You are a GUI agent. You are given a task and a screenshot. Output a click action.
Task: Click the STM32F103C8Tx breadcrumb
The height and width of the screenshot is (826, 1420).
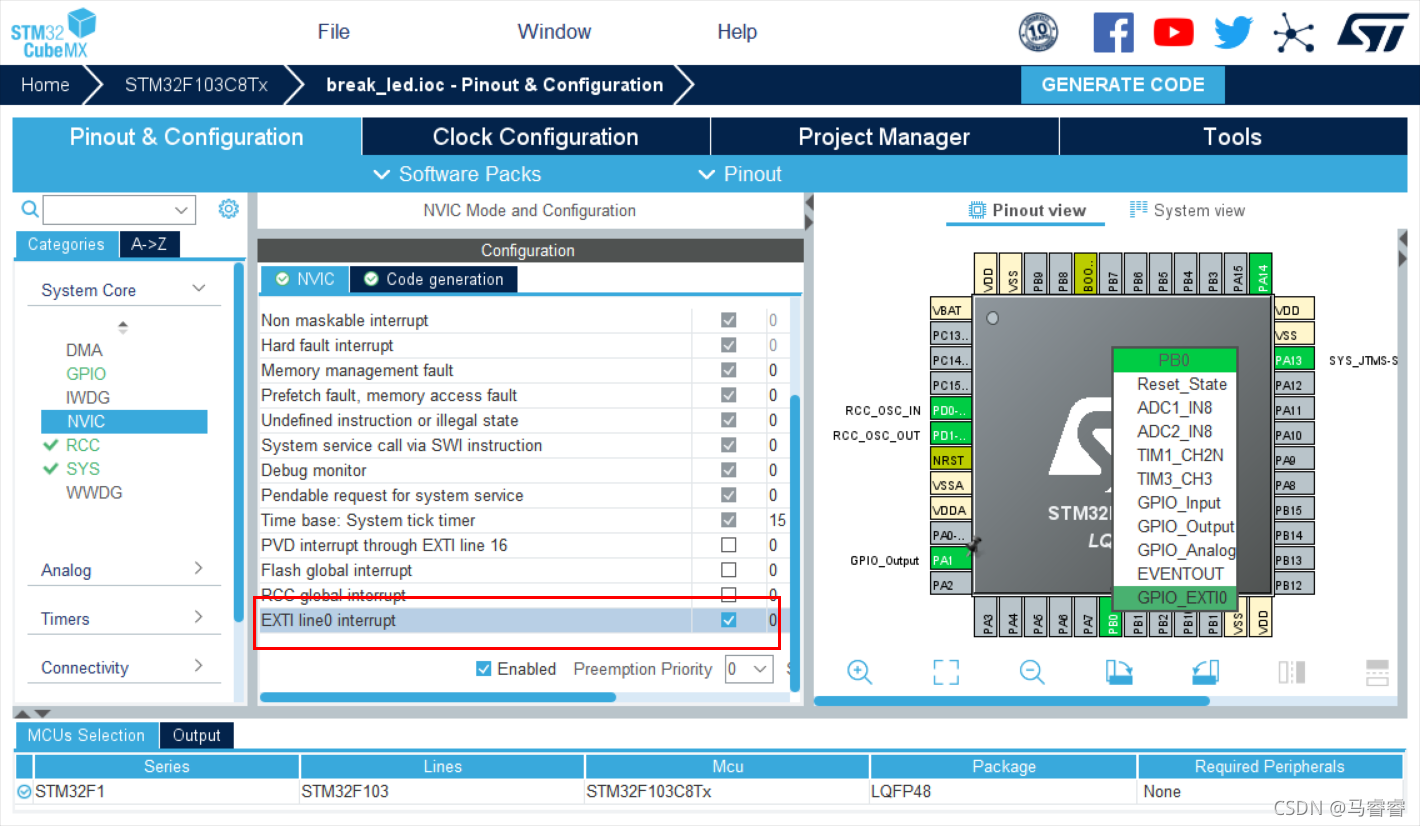point(196,85)
